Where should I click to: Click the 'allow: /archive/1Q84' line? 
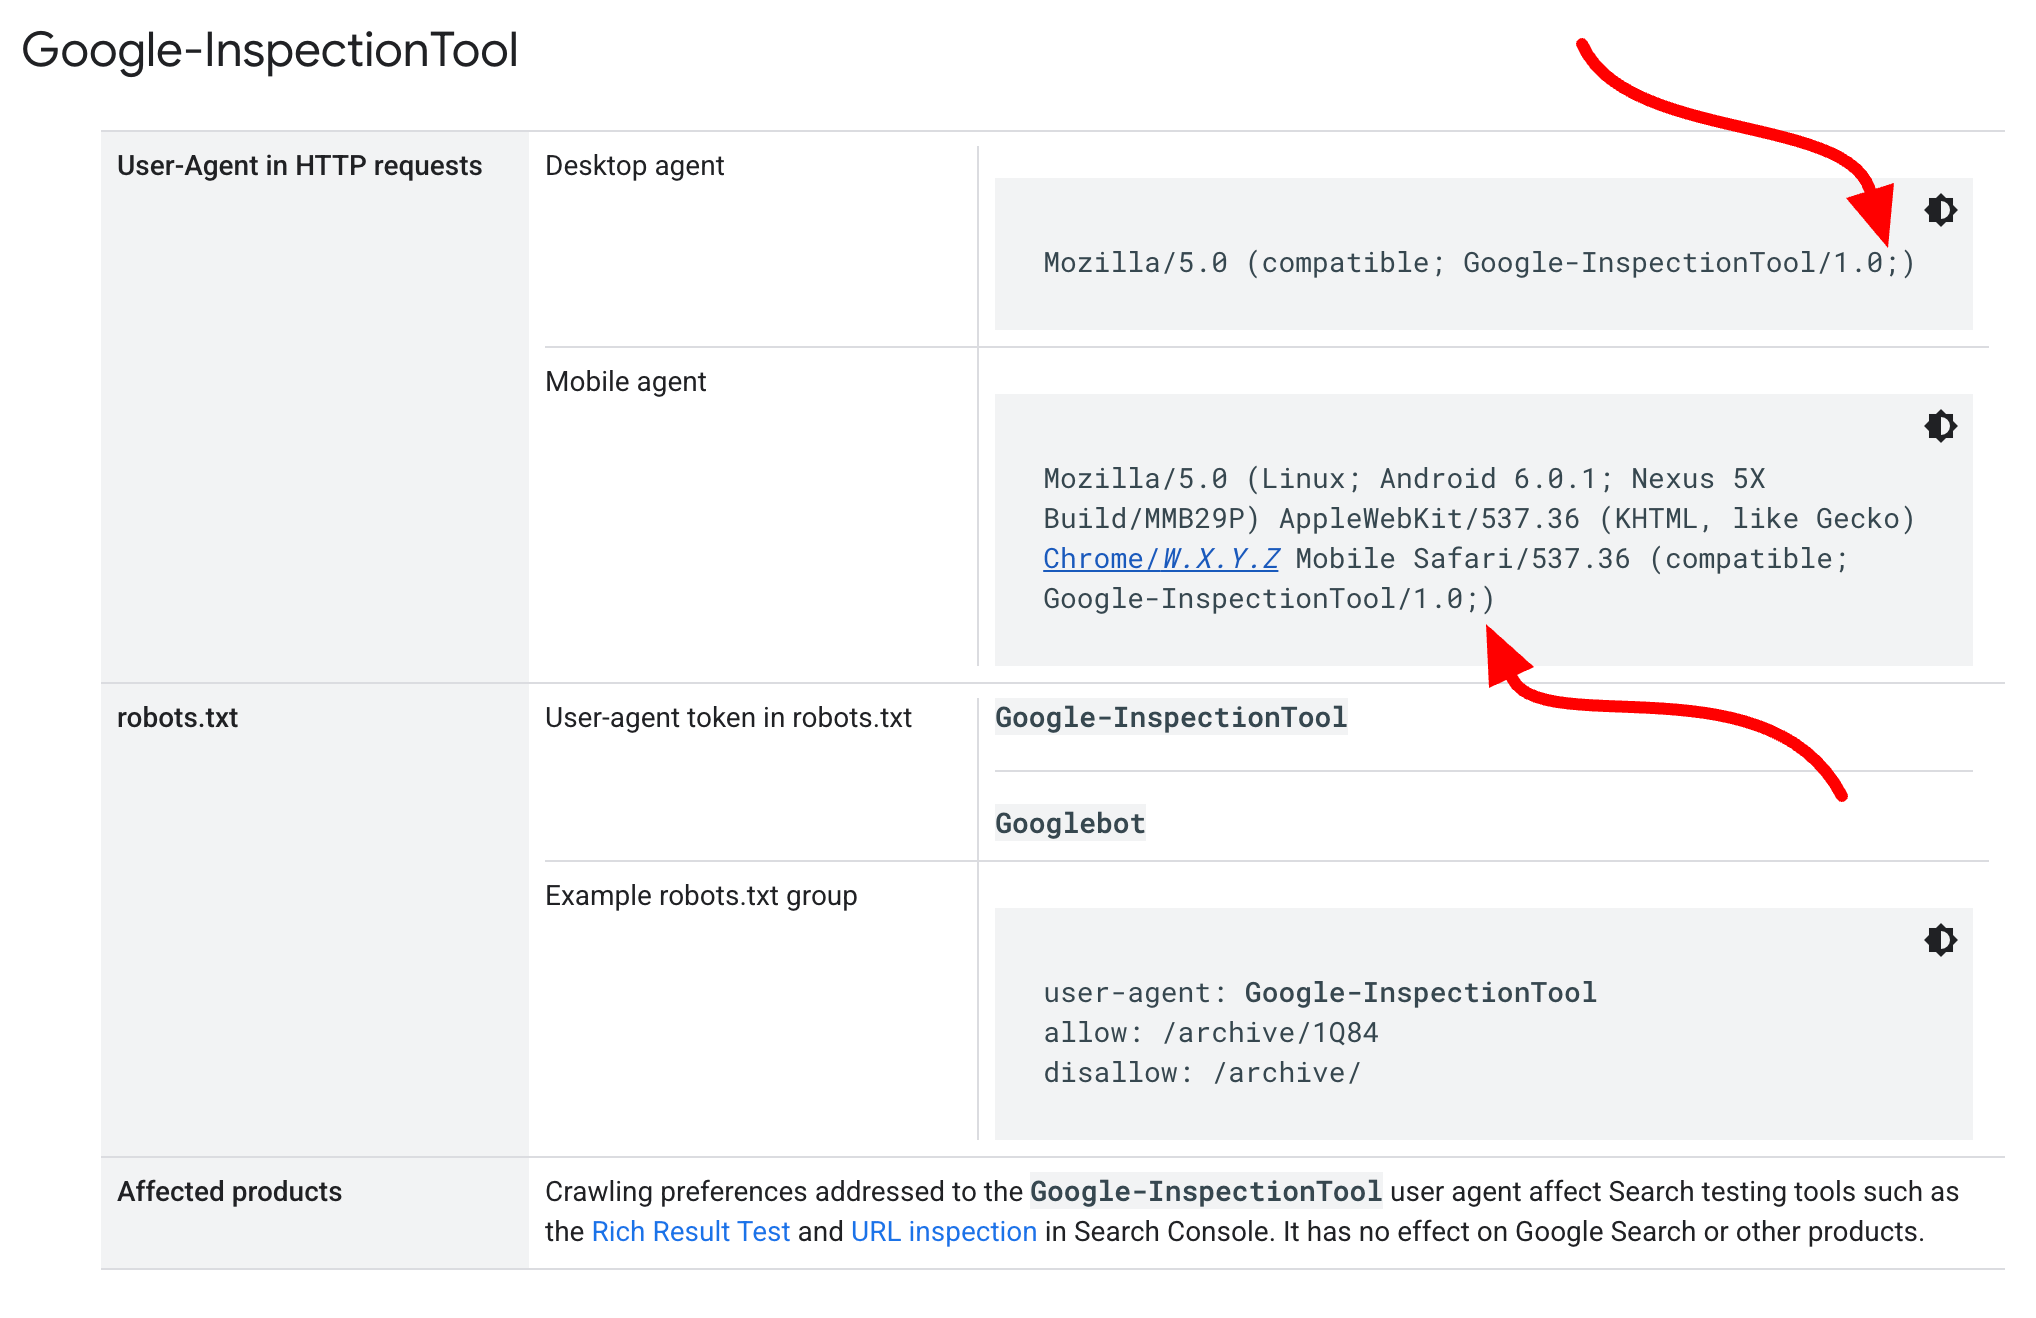pyautogui.click(x=1211, y=1033)
